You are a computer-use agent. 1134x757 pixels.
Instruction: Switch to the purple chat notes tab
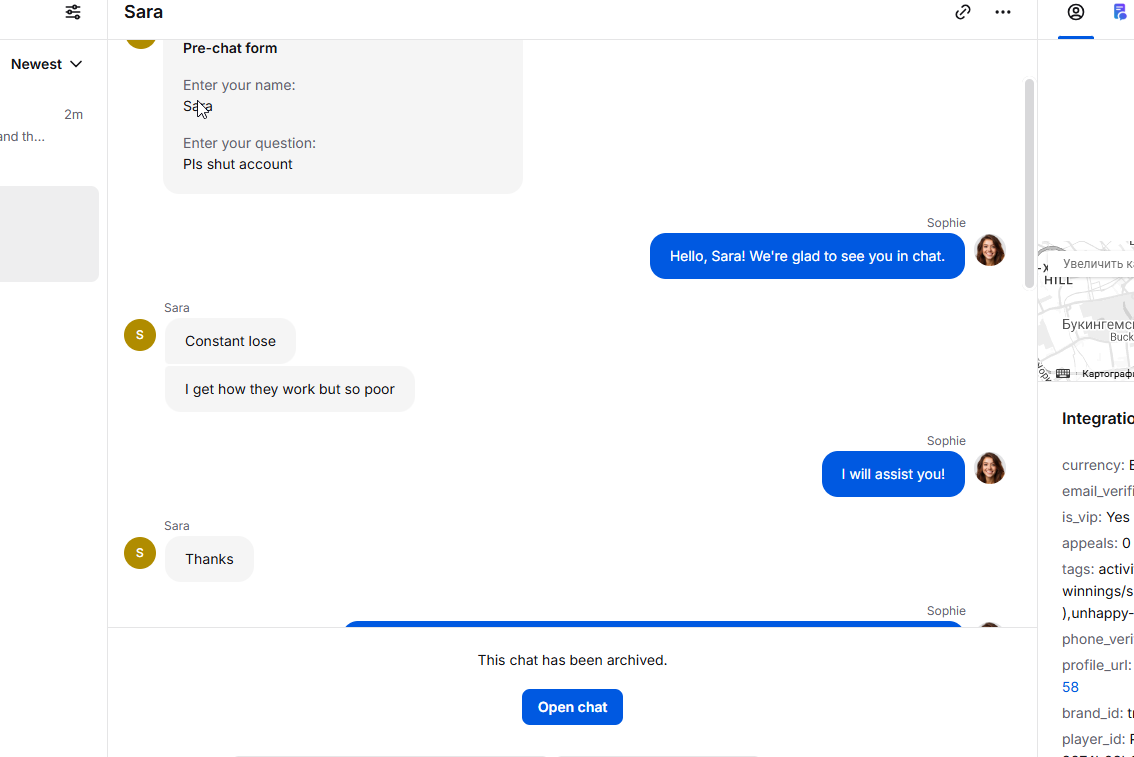click(x=1120, y=12)
